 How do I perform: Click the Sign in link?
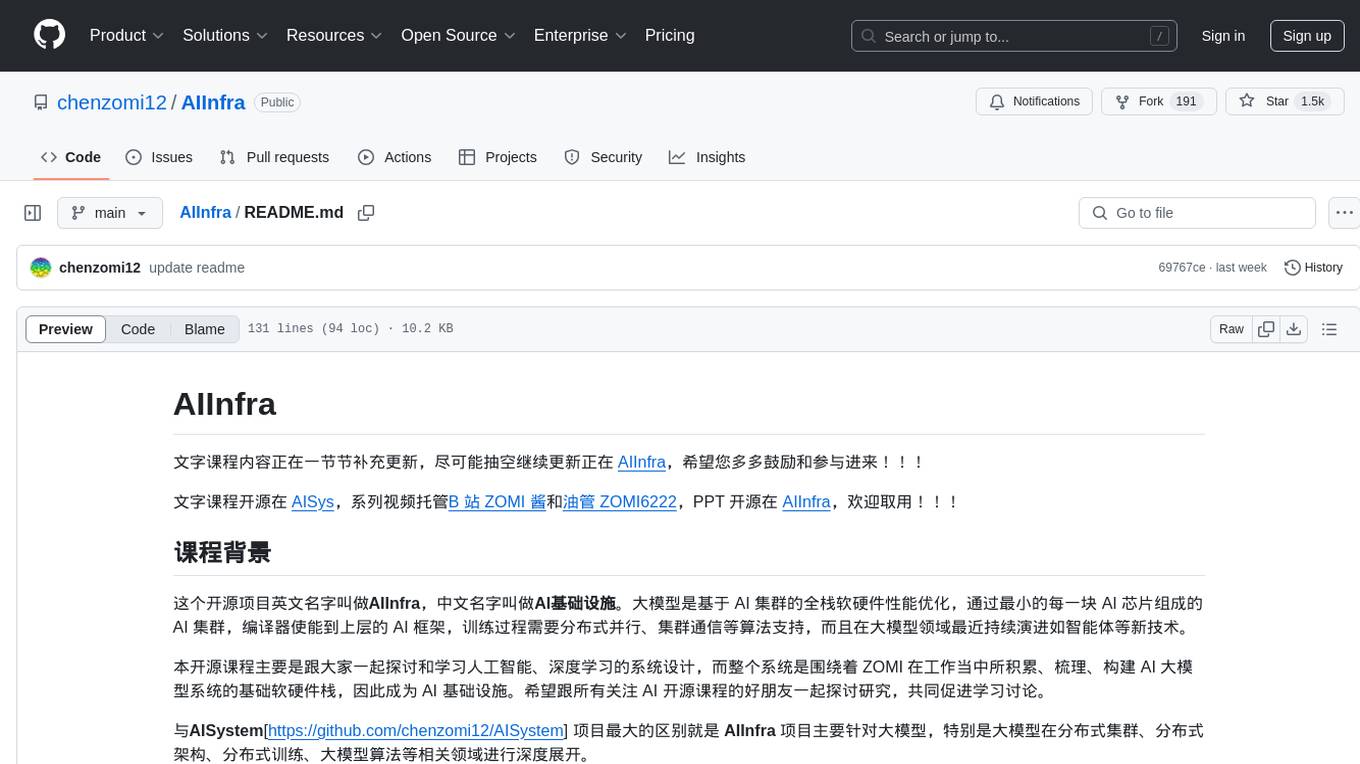1223,36
